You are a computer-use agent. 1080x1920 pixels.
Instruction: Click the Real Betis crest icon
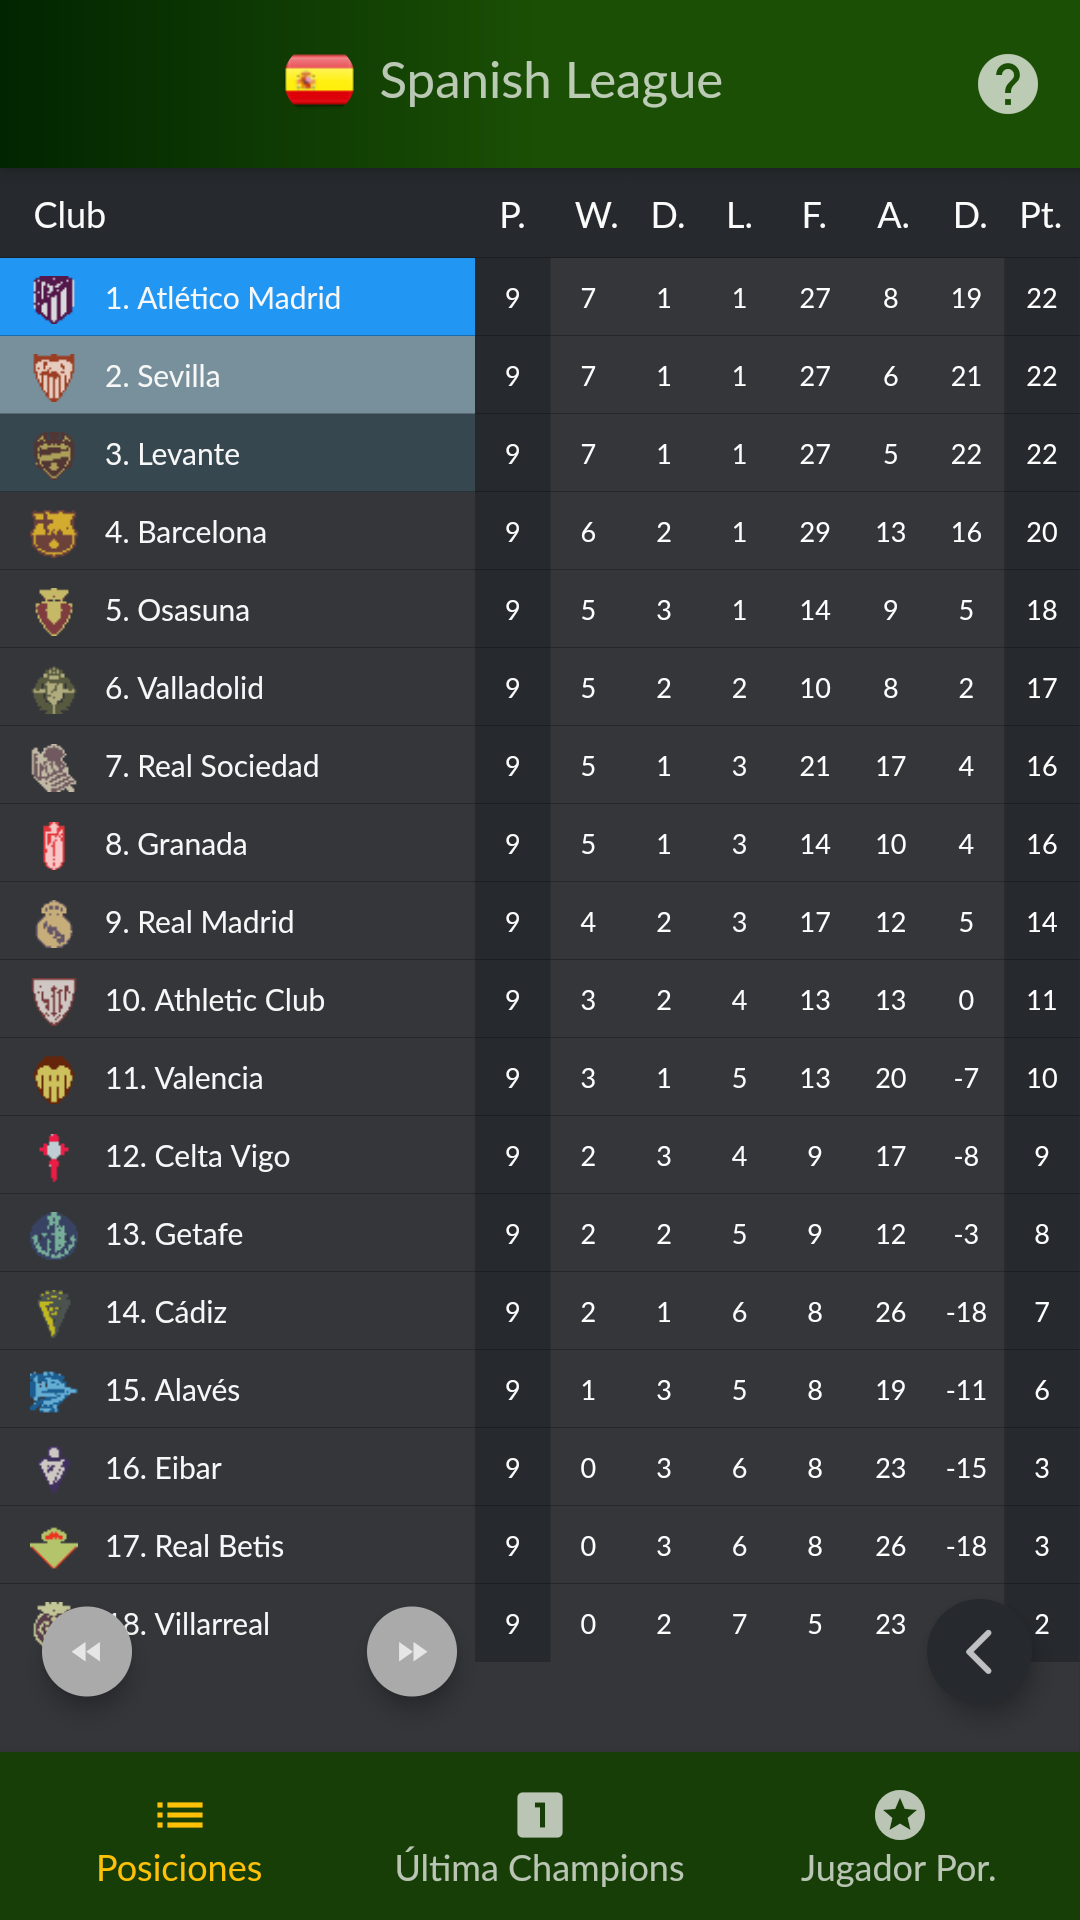point(54,1546)
